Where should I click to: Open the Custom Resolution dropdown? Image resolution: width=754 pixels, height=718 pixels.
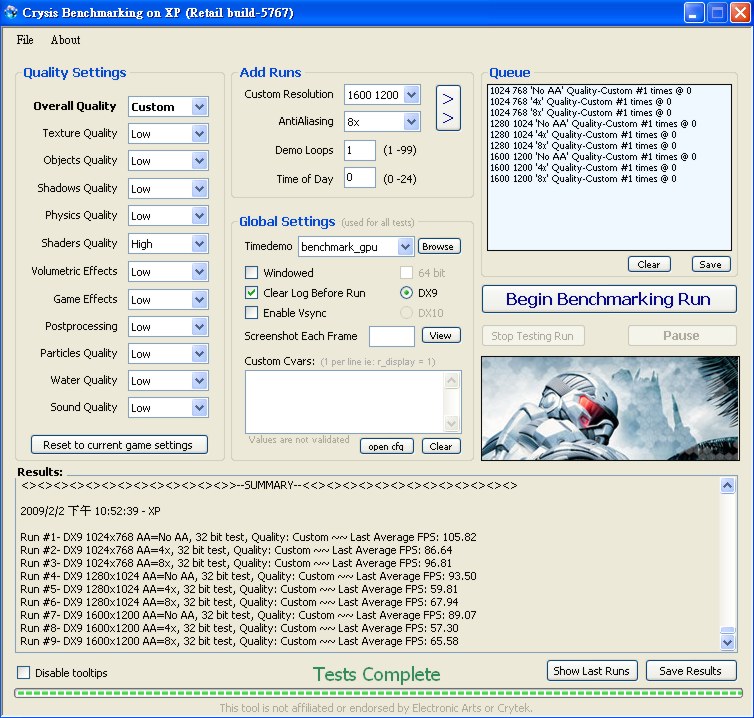[x=412, y=95]
